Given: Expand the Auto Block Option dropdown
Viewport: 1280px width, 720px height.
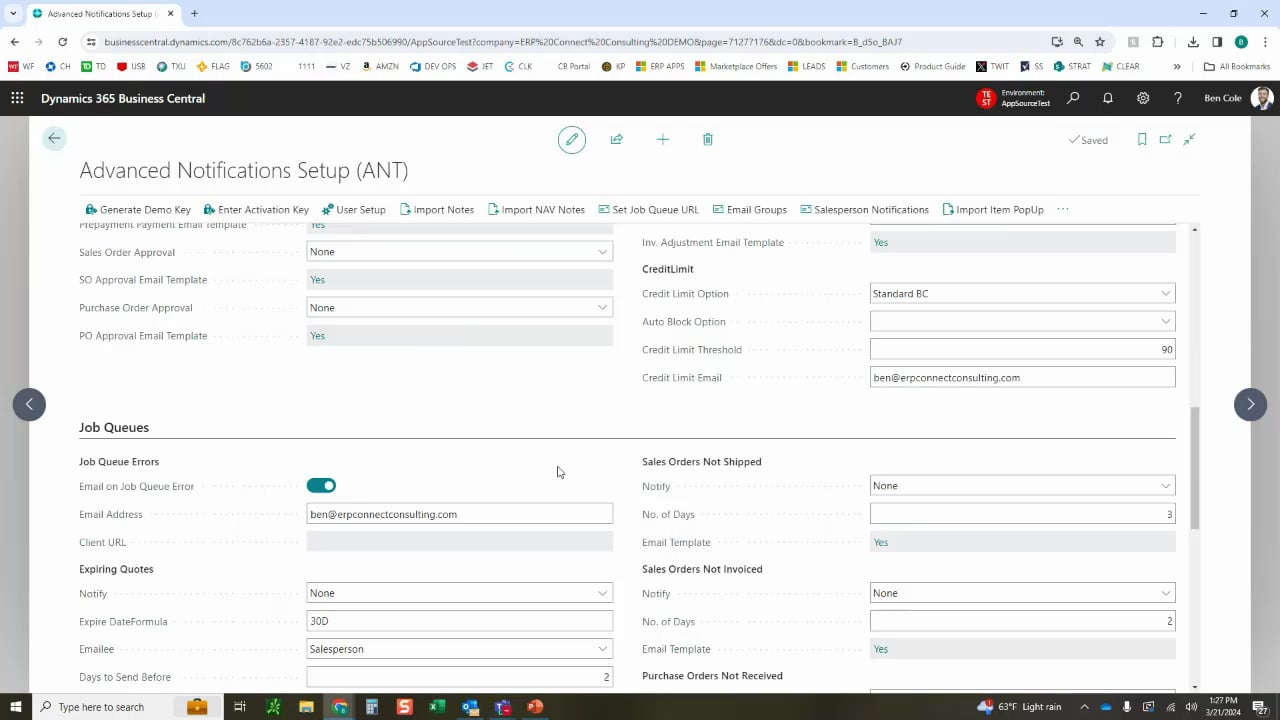Looking at the screenshot, I should (1165, 321).
